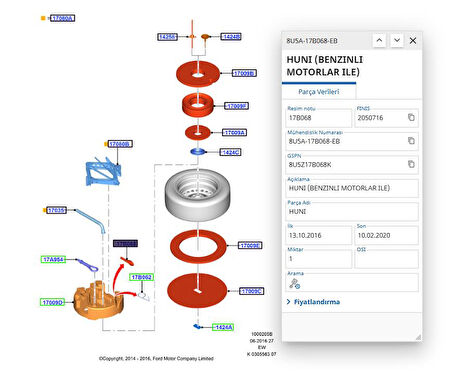This screenshot has height=374, width=452.
Task: Close the part details panel
Action: coord(413,40)
